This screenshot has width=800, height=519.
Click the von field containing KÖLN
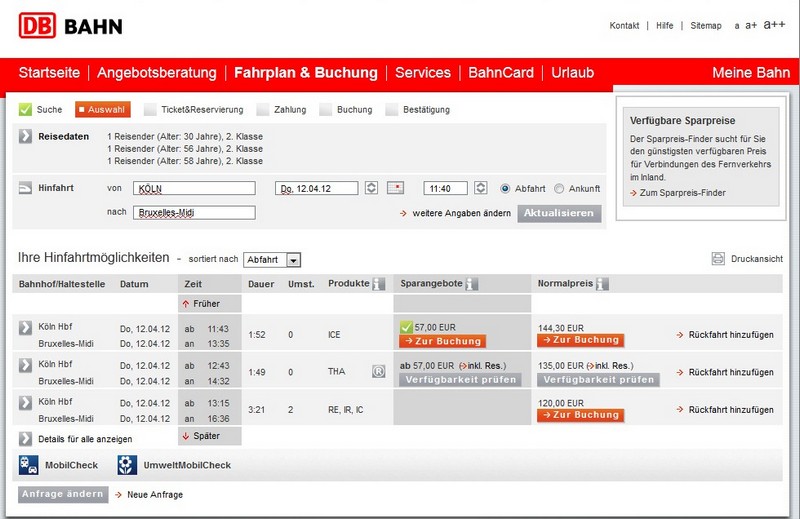194,188
